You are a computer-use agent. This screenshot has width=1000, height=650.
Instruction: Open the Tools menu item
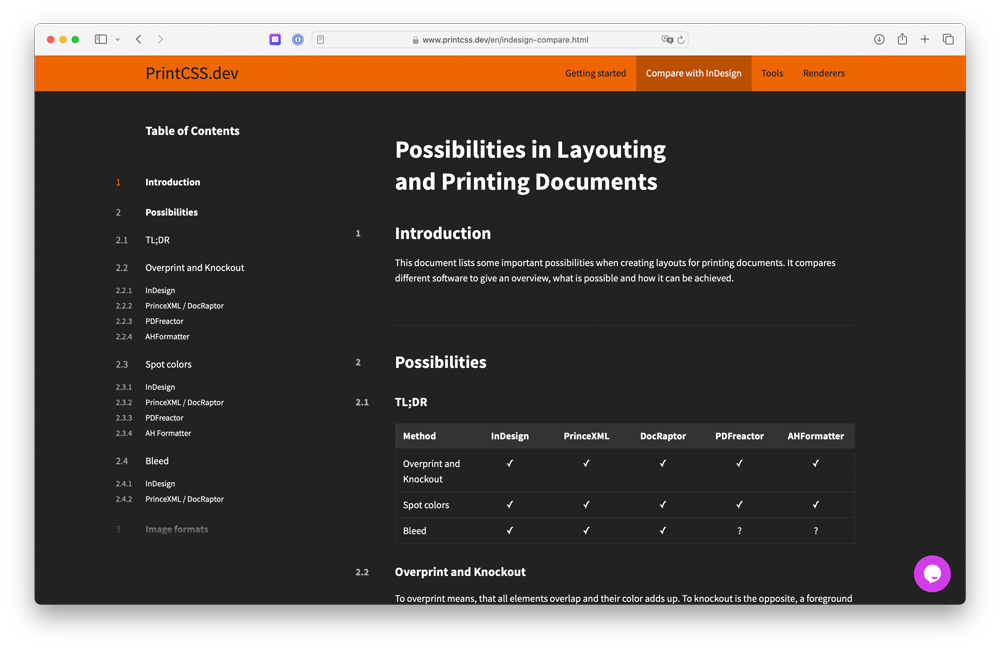(x=772, y=73)
